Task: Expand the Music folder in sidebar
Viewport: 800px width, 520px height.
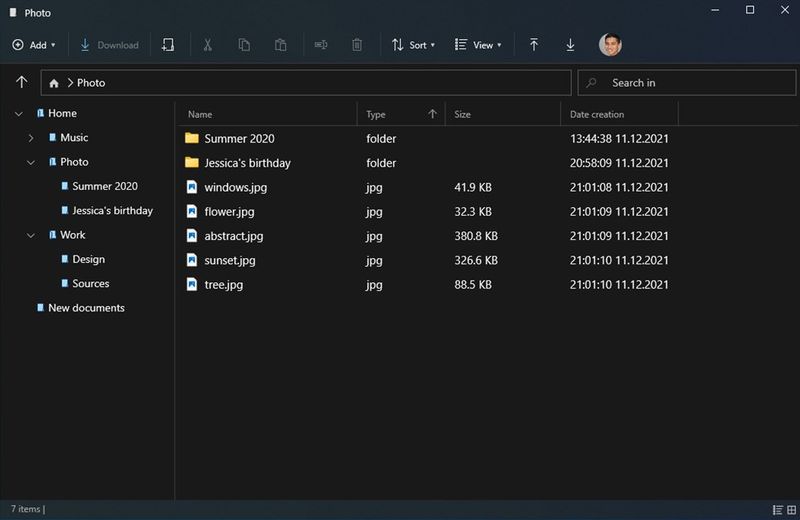Action: tap(31, 138)
